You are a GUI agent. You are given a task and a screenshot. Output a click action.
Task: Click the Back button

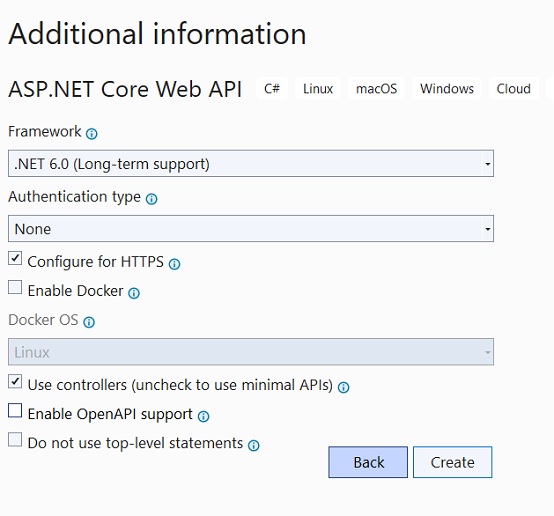[368, 462]
